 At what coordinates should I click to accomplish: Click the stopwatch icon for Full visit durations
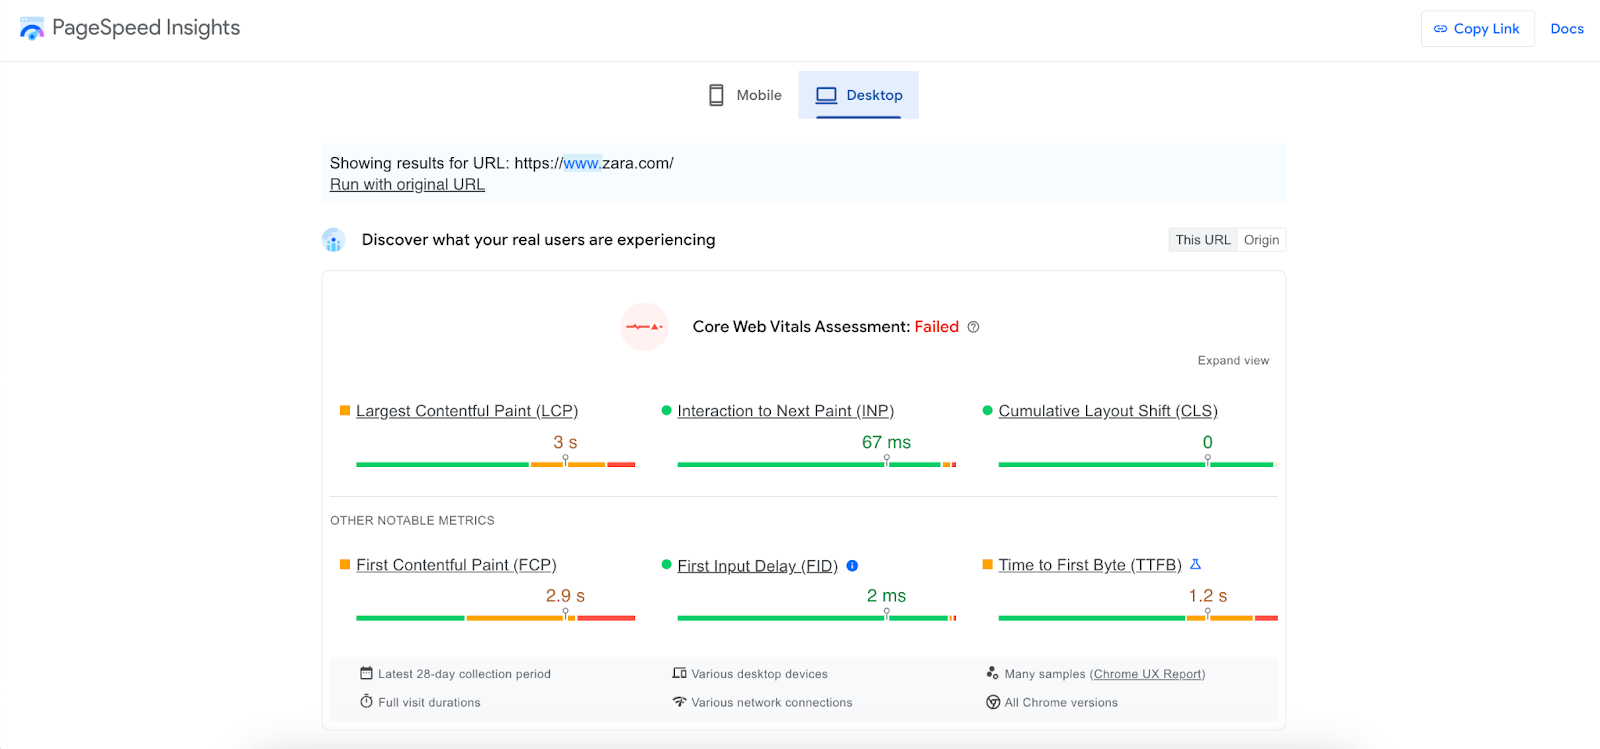coord(366,701)
